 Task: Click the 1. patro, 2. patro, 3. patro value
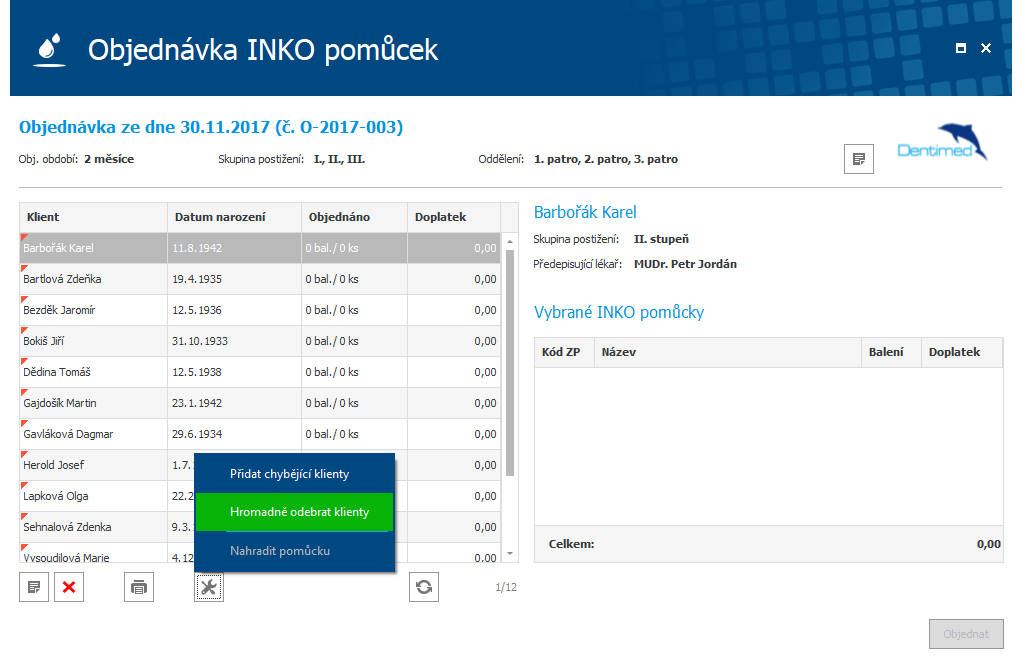(x=606, y=159)
